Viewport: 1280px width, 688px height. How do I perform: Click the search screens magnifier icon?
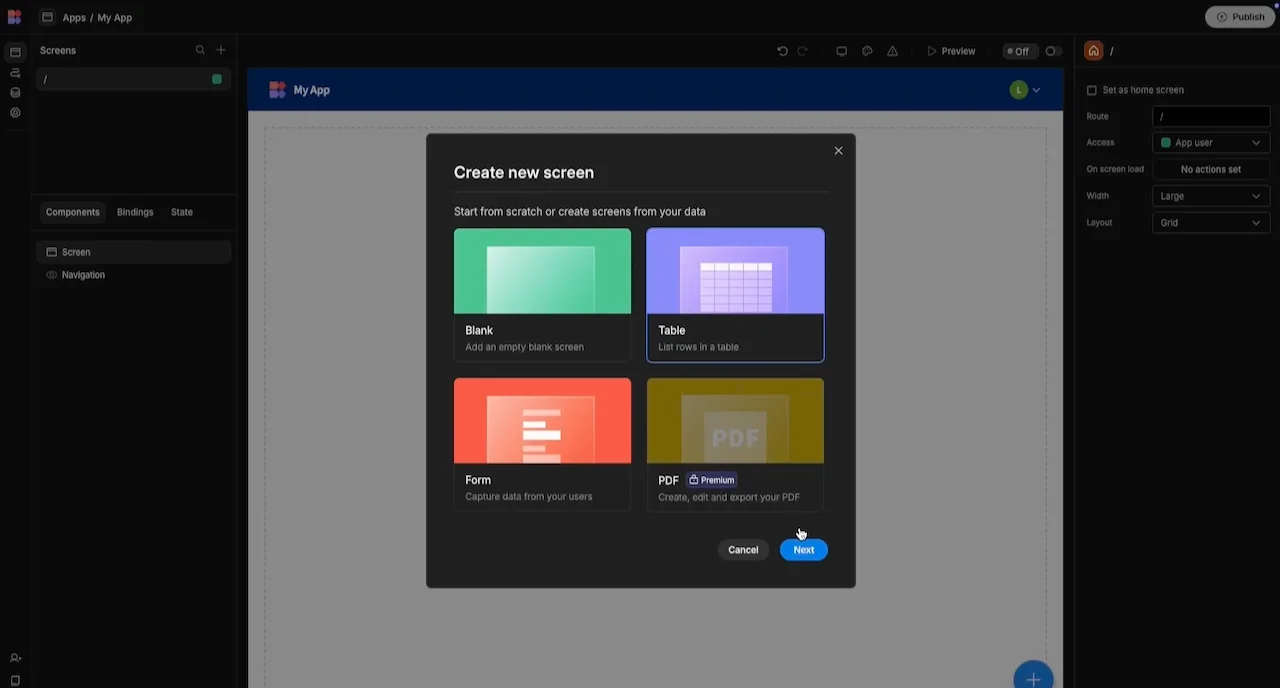point(200,50)
